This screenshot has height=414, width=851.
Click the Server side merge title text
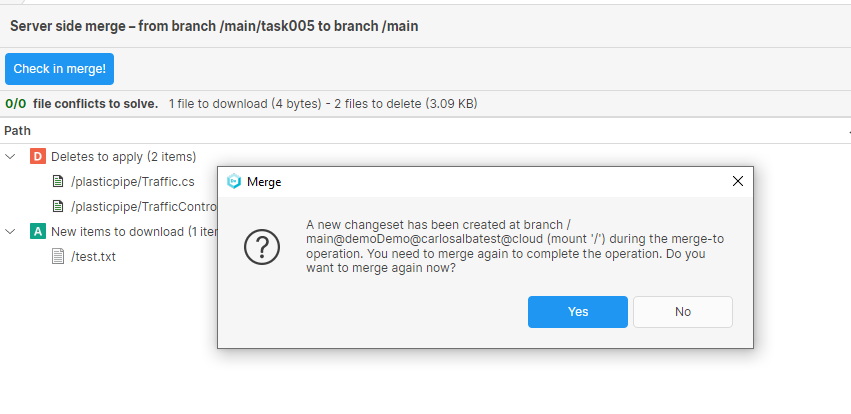[214, 26]
